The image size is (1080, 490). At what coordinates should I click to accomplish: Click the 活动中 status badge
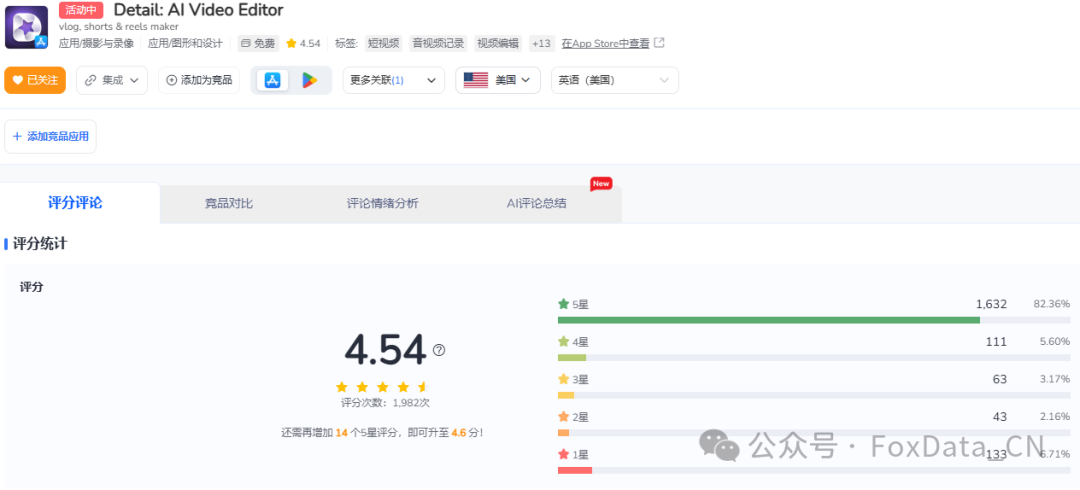(81, 10)
